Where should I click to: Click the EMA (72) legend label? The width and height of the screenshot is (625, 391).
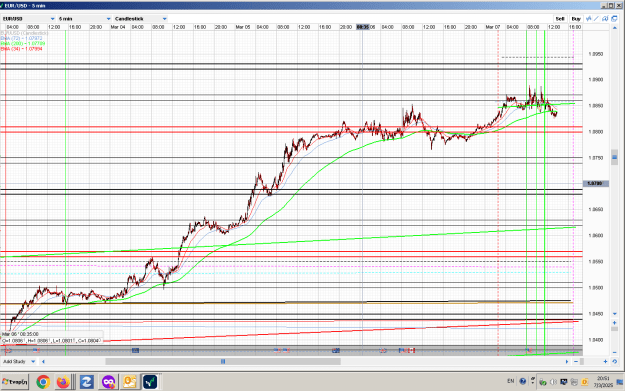pos(21,38)
